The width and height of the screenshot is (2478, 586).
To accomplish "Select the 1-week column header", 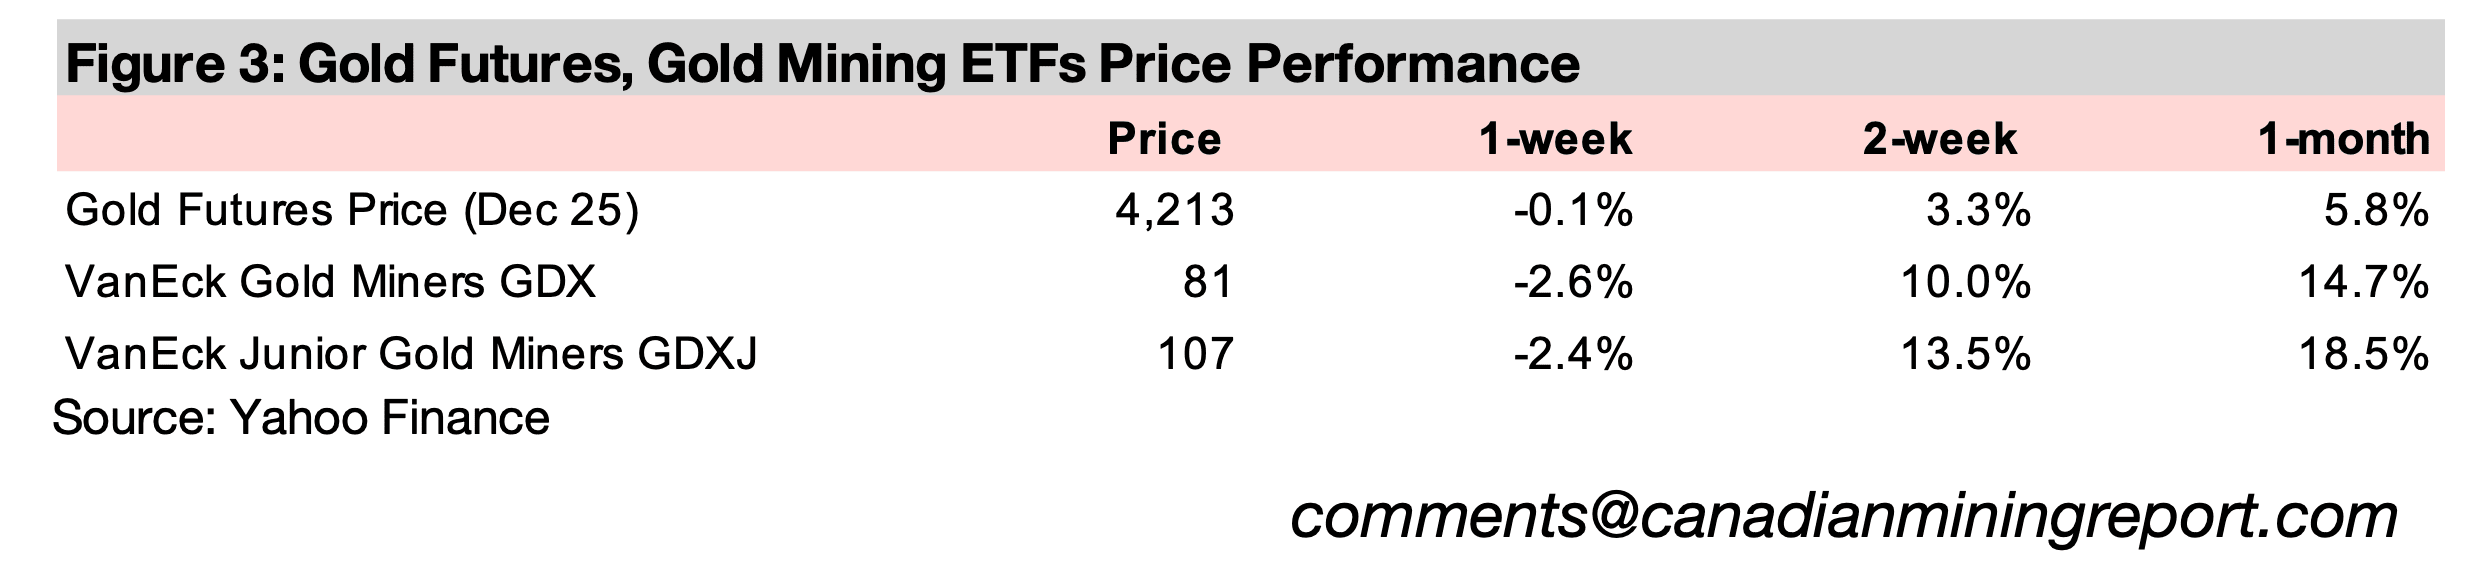I will tap(1555, 139).
